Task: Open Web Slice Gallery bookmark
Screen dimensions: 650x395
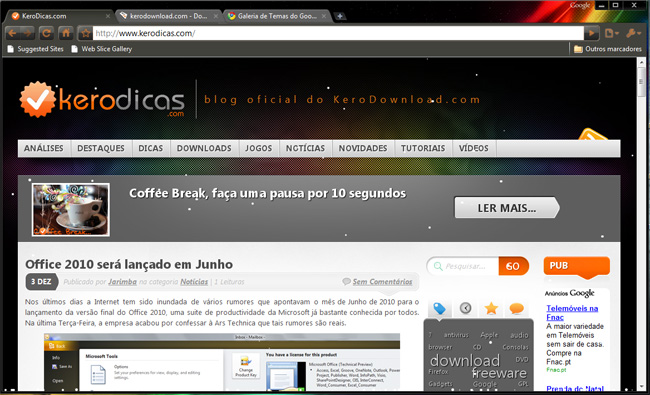Action: click(102, 49)
